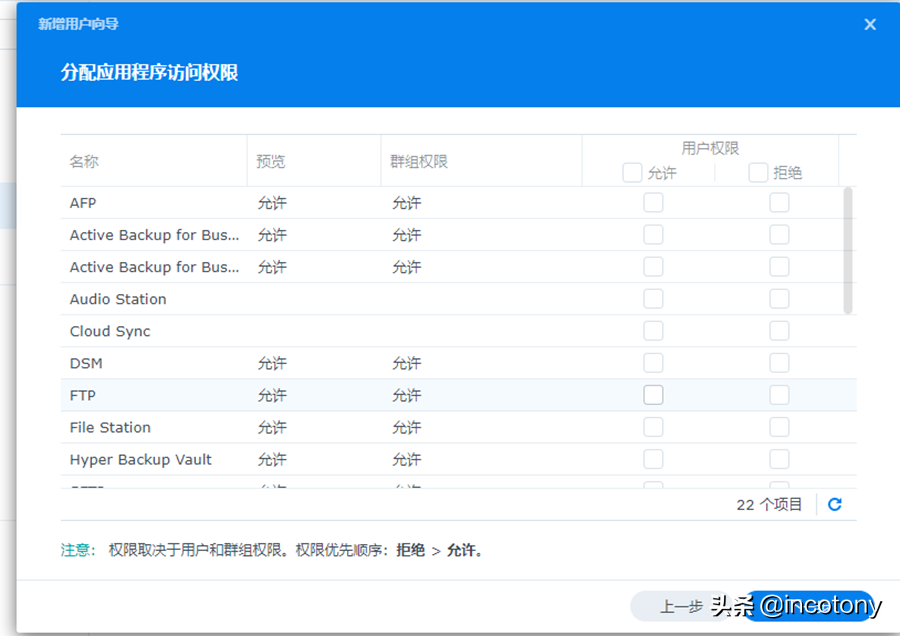Click the 22 个项目 item count

[x=769, y=505]
